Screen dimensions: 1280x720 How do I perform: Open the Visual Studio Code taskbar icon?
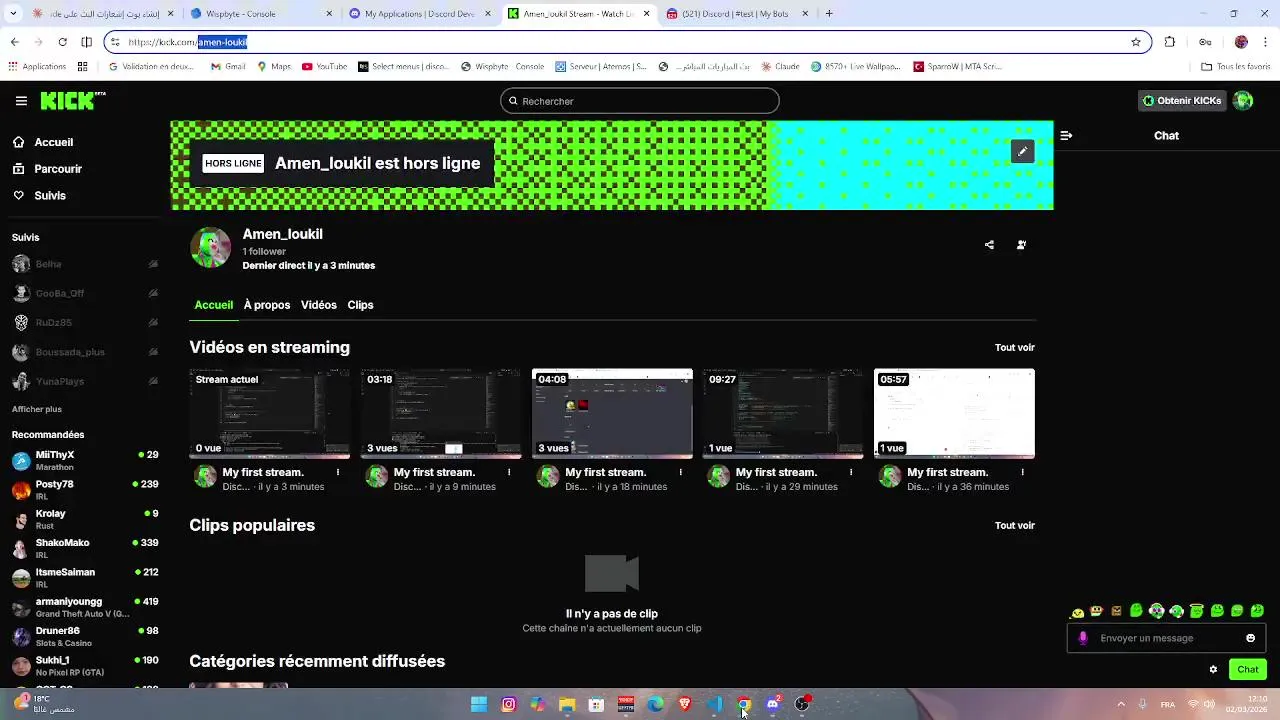click(714, 704)
